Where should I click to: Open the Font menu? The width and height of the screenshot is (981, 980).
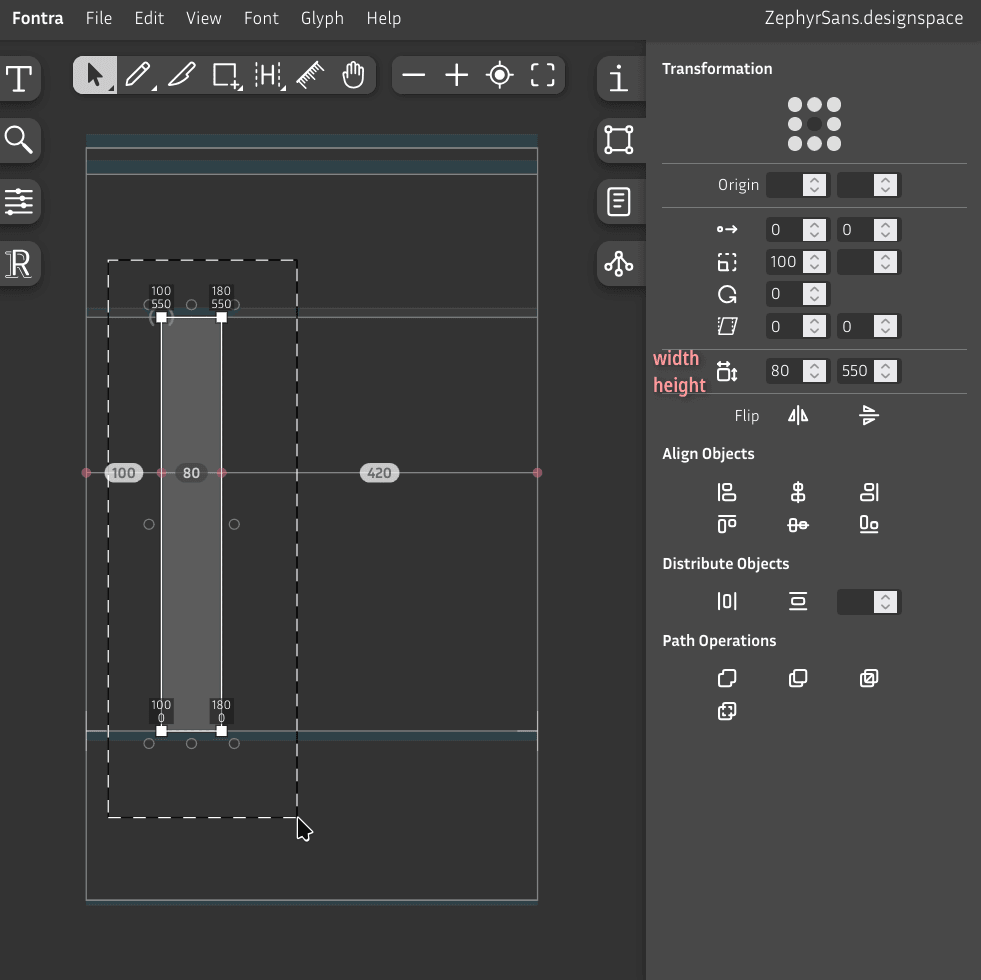pyautogui.click(x=261, y=17)
